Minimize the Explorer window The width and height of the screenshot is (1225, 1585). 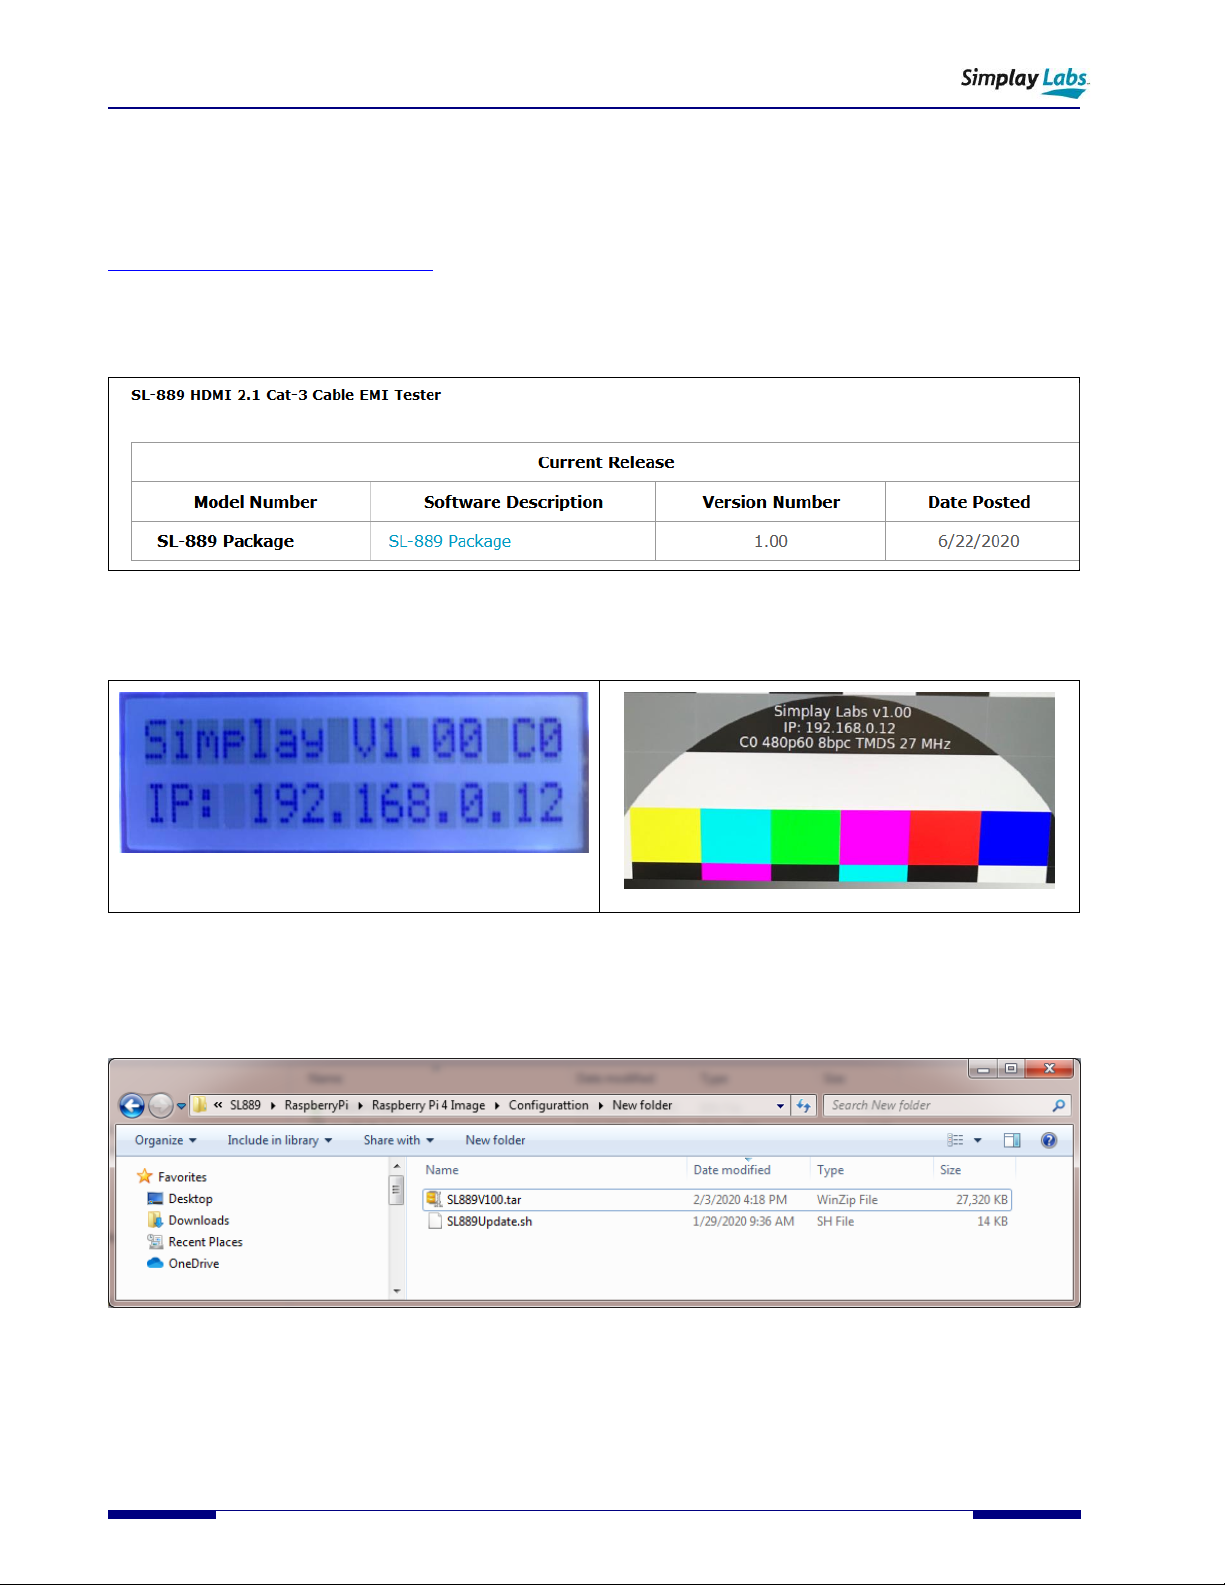point(983,1069)
